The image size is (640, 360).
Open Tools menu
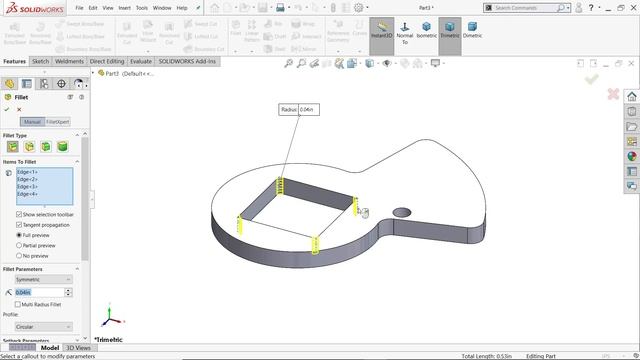point(142,8)
